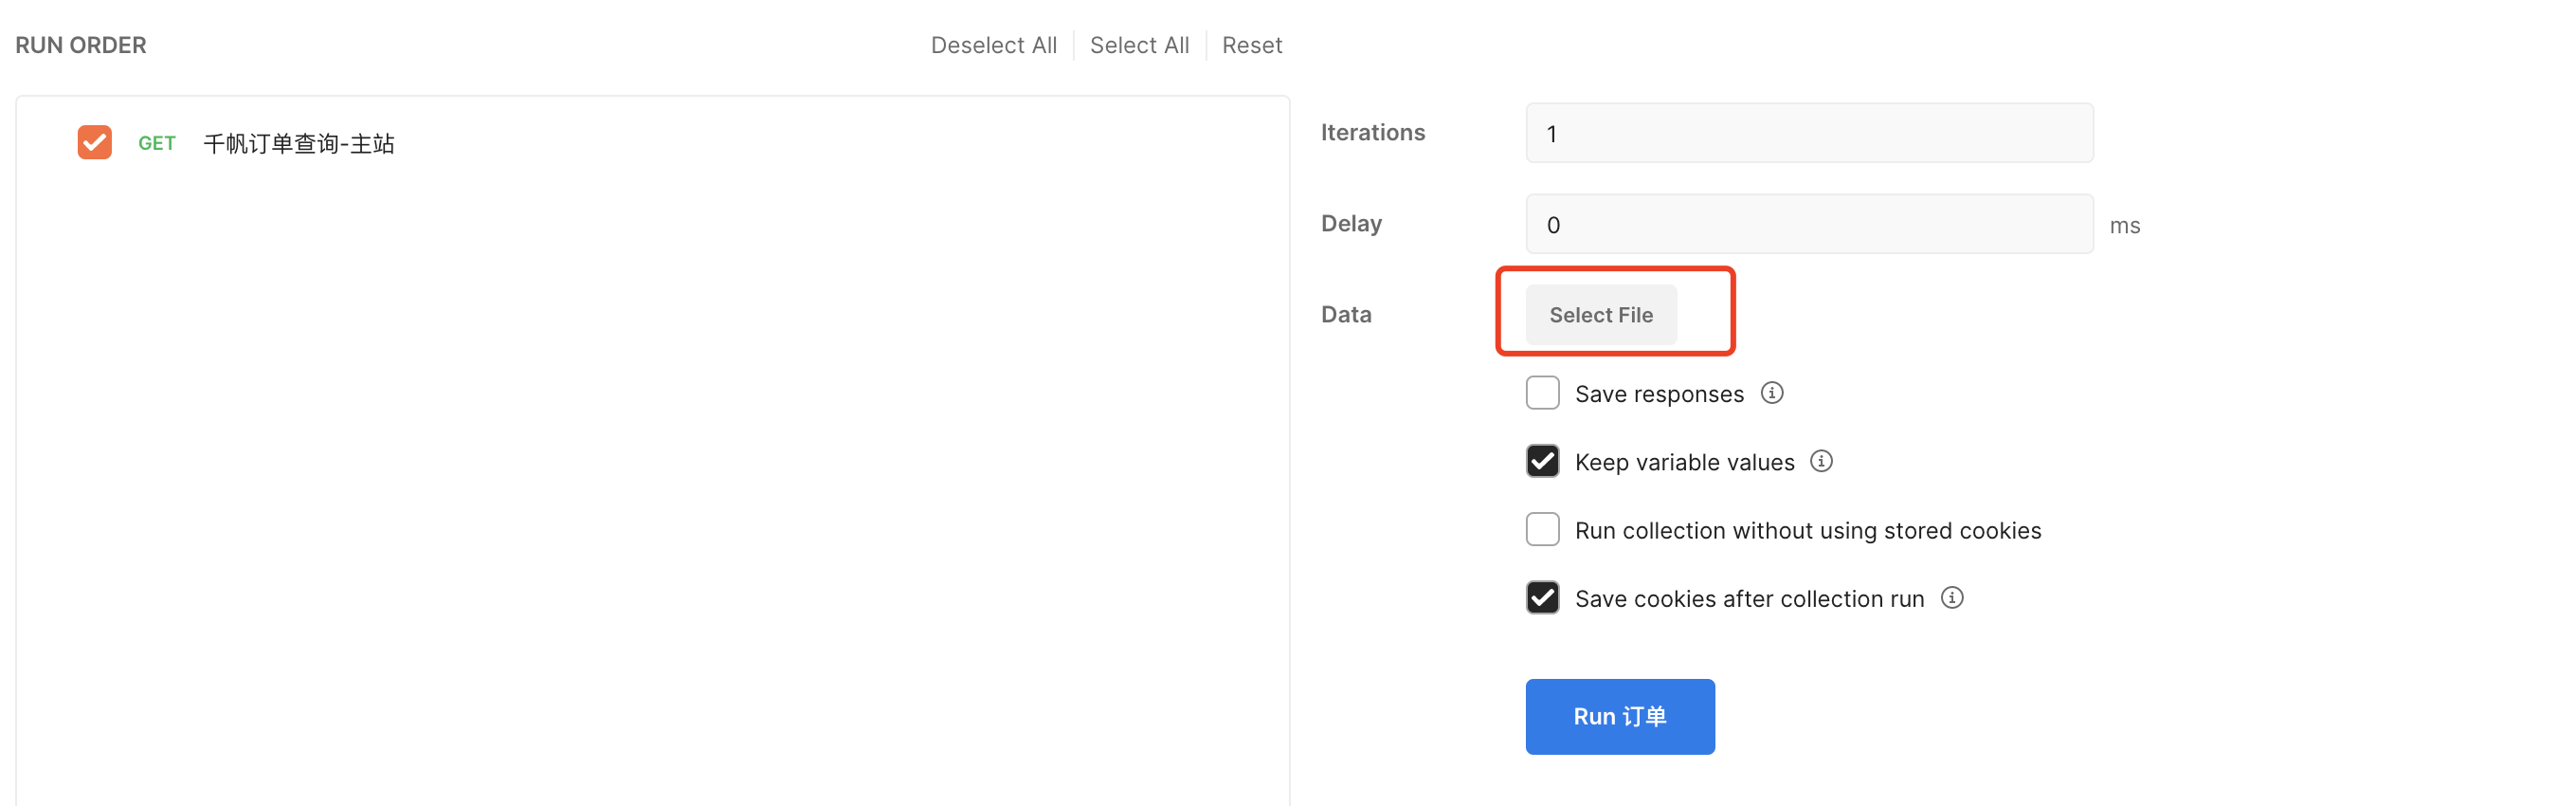Select the 千帆订单查询-主站 request name
The height and width of the screenshot is (806, 2576).
[299, 144]
